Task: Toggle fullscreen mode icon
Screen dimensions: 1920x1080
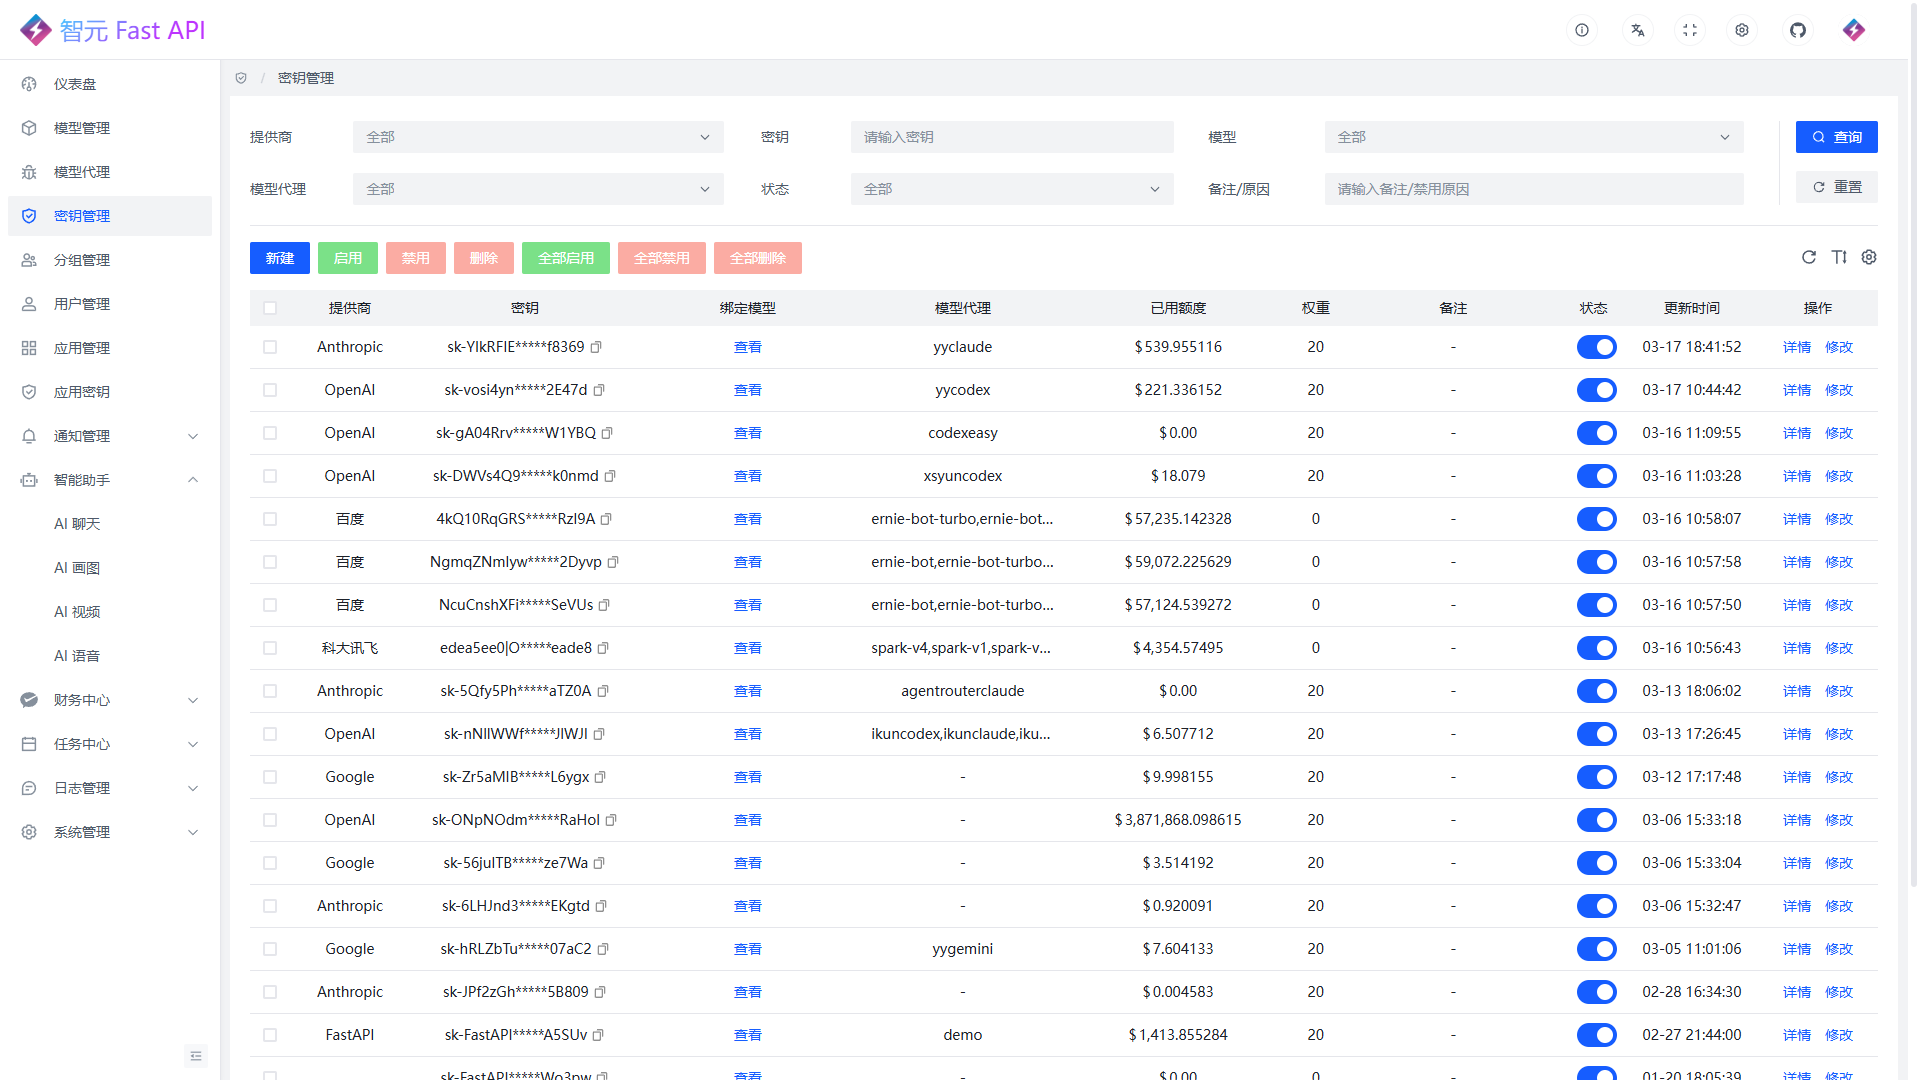Action: click(x=1690, y=30)
